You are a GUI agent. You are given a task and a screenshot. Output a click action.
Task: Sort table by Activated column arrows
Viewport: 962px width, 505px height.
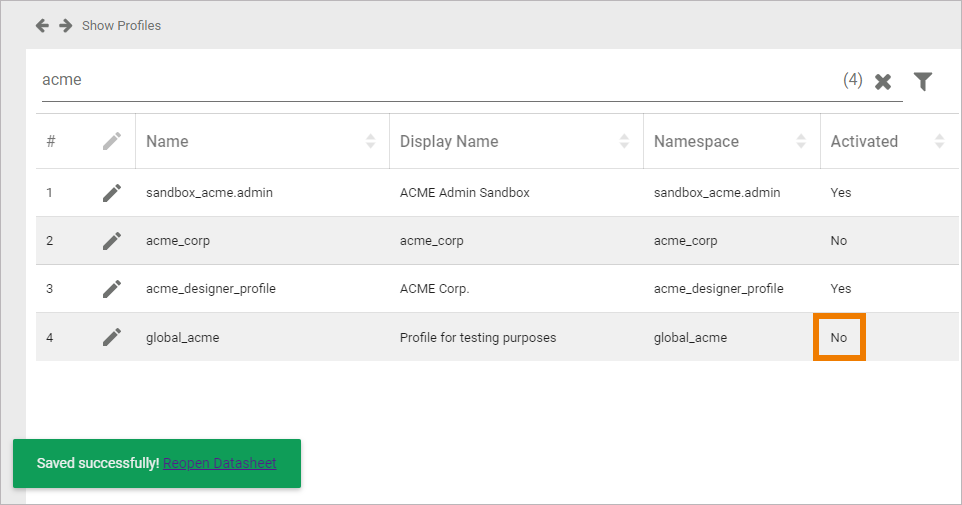939,142
